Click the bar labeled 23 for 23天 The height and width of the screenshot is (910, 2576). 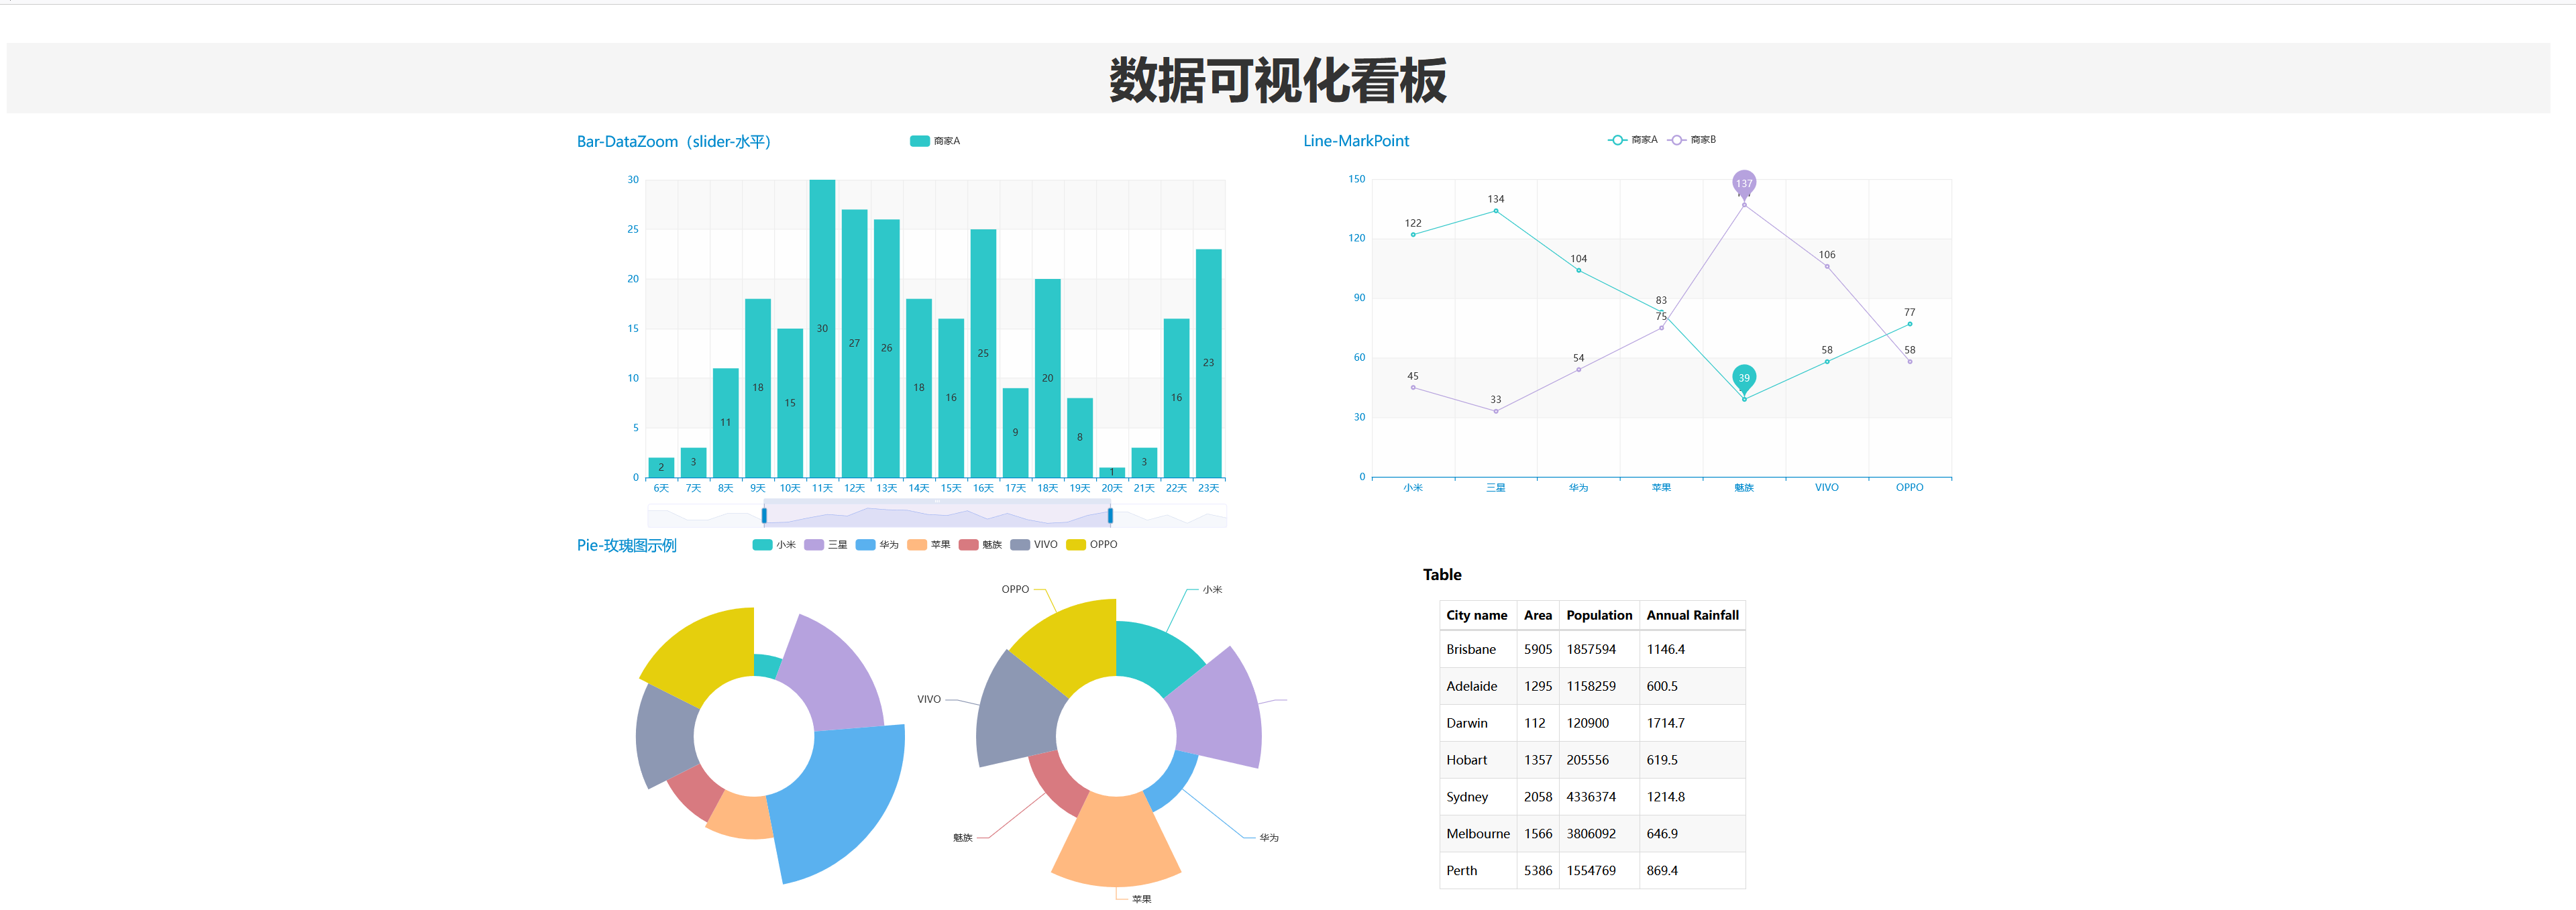click(1208, 363)
